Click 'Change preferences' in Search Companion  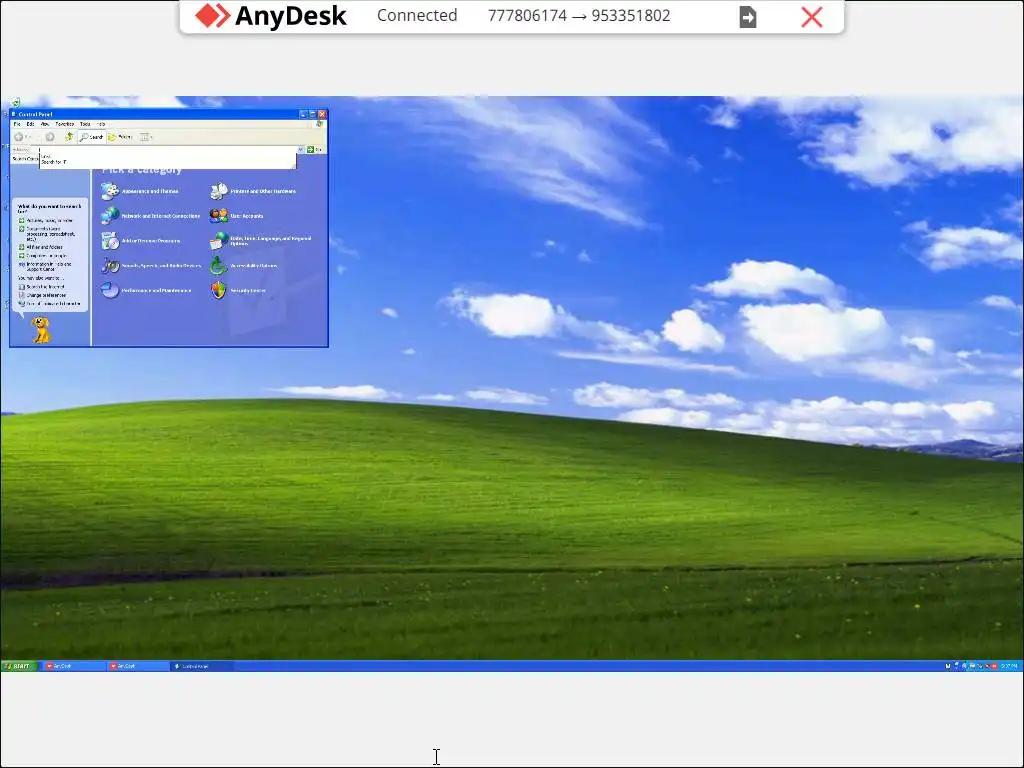click(42, 295)
